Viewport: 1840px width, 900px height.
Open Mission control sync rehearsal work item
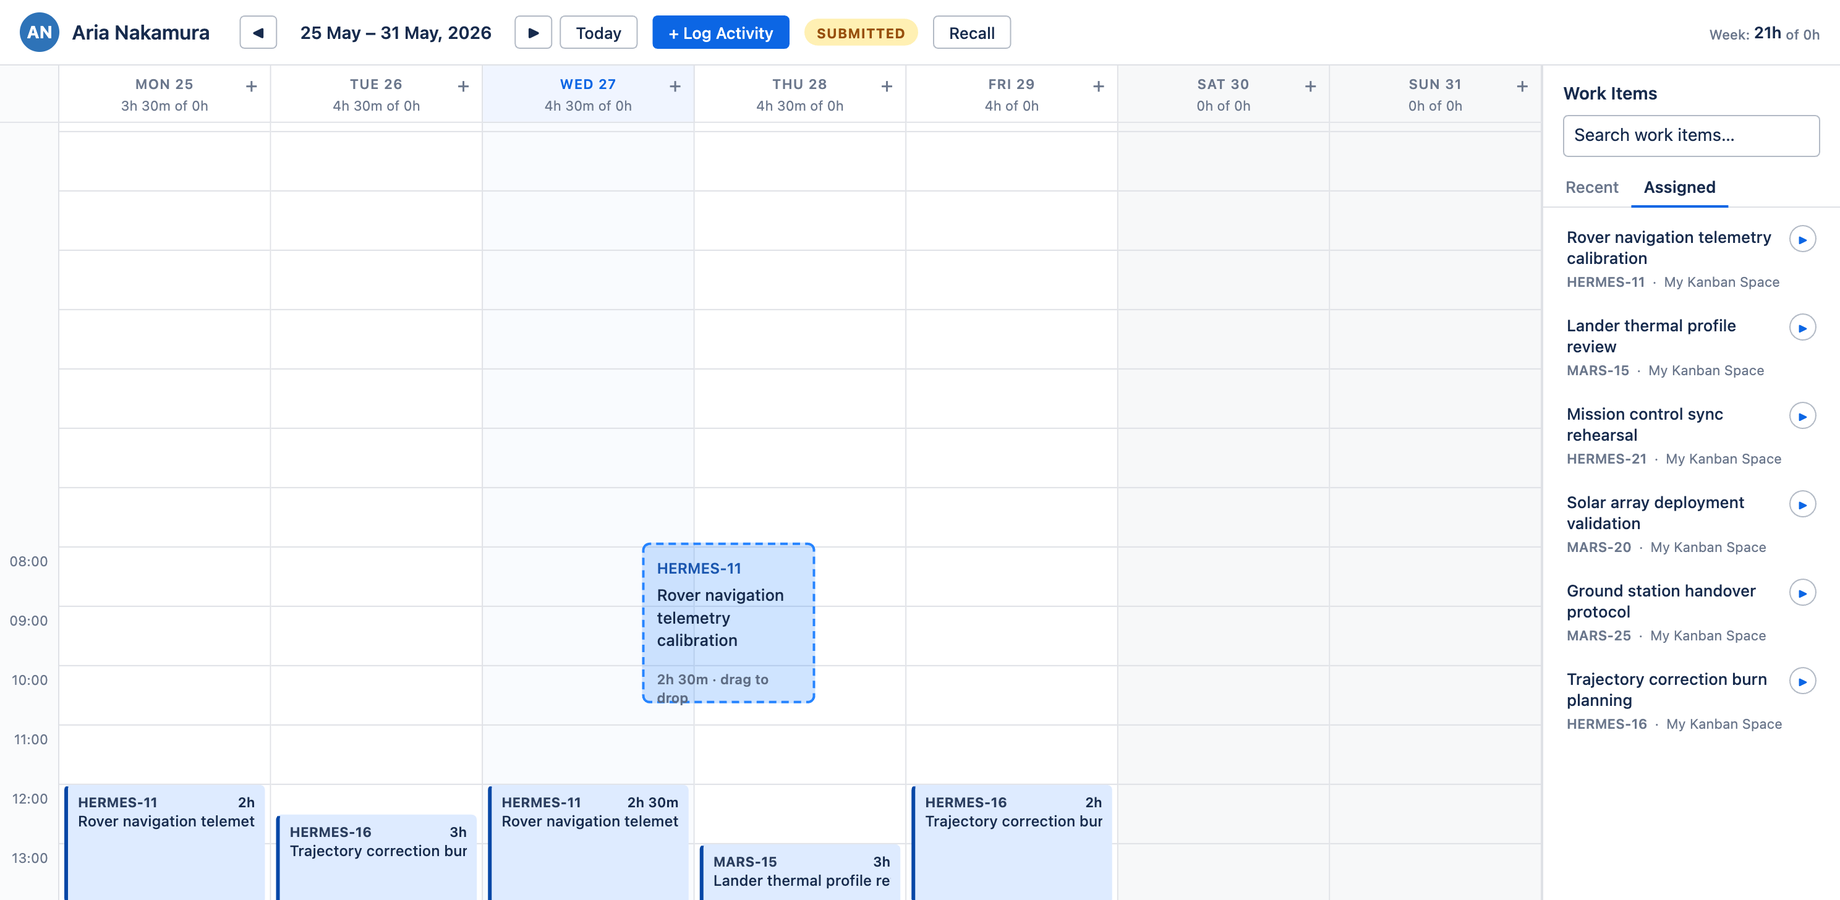1674,435
